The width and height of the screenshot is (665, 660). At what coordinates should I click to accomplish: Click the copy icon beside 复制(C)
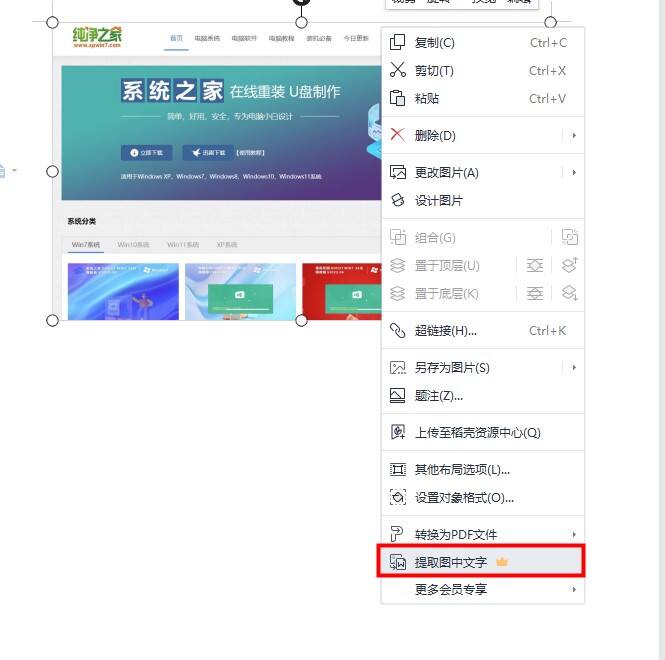(x=397, y=42)
